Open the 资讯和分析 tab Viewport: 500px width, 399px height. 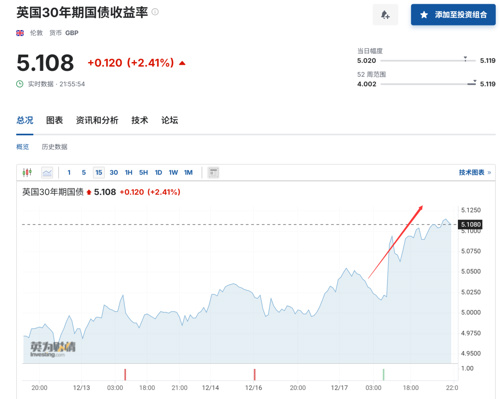pyautogui.click(x=97, y=120)
